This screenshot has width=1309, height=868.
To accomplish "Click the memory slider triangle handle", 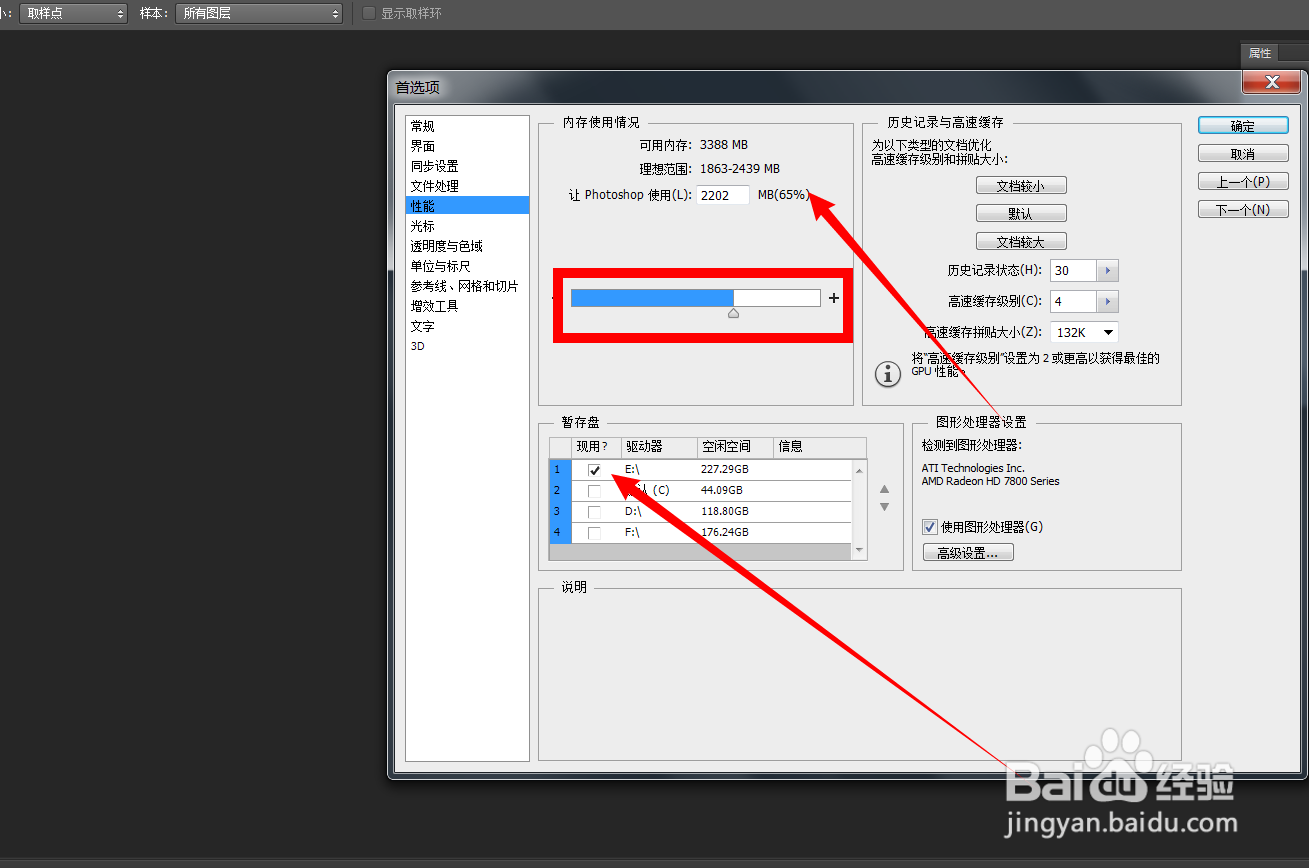I will coord(733,314).
